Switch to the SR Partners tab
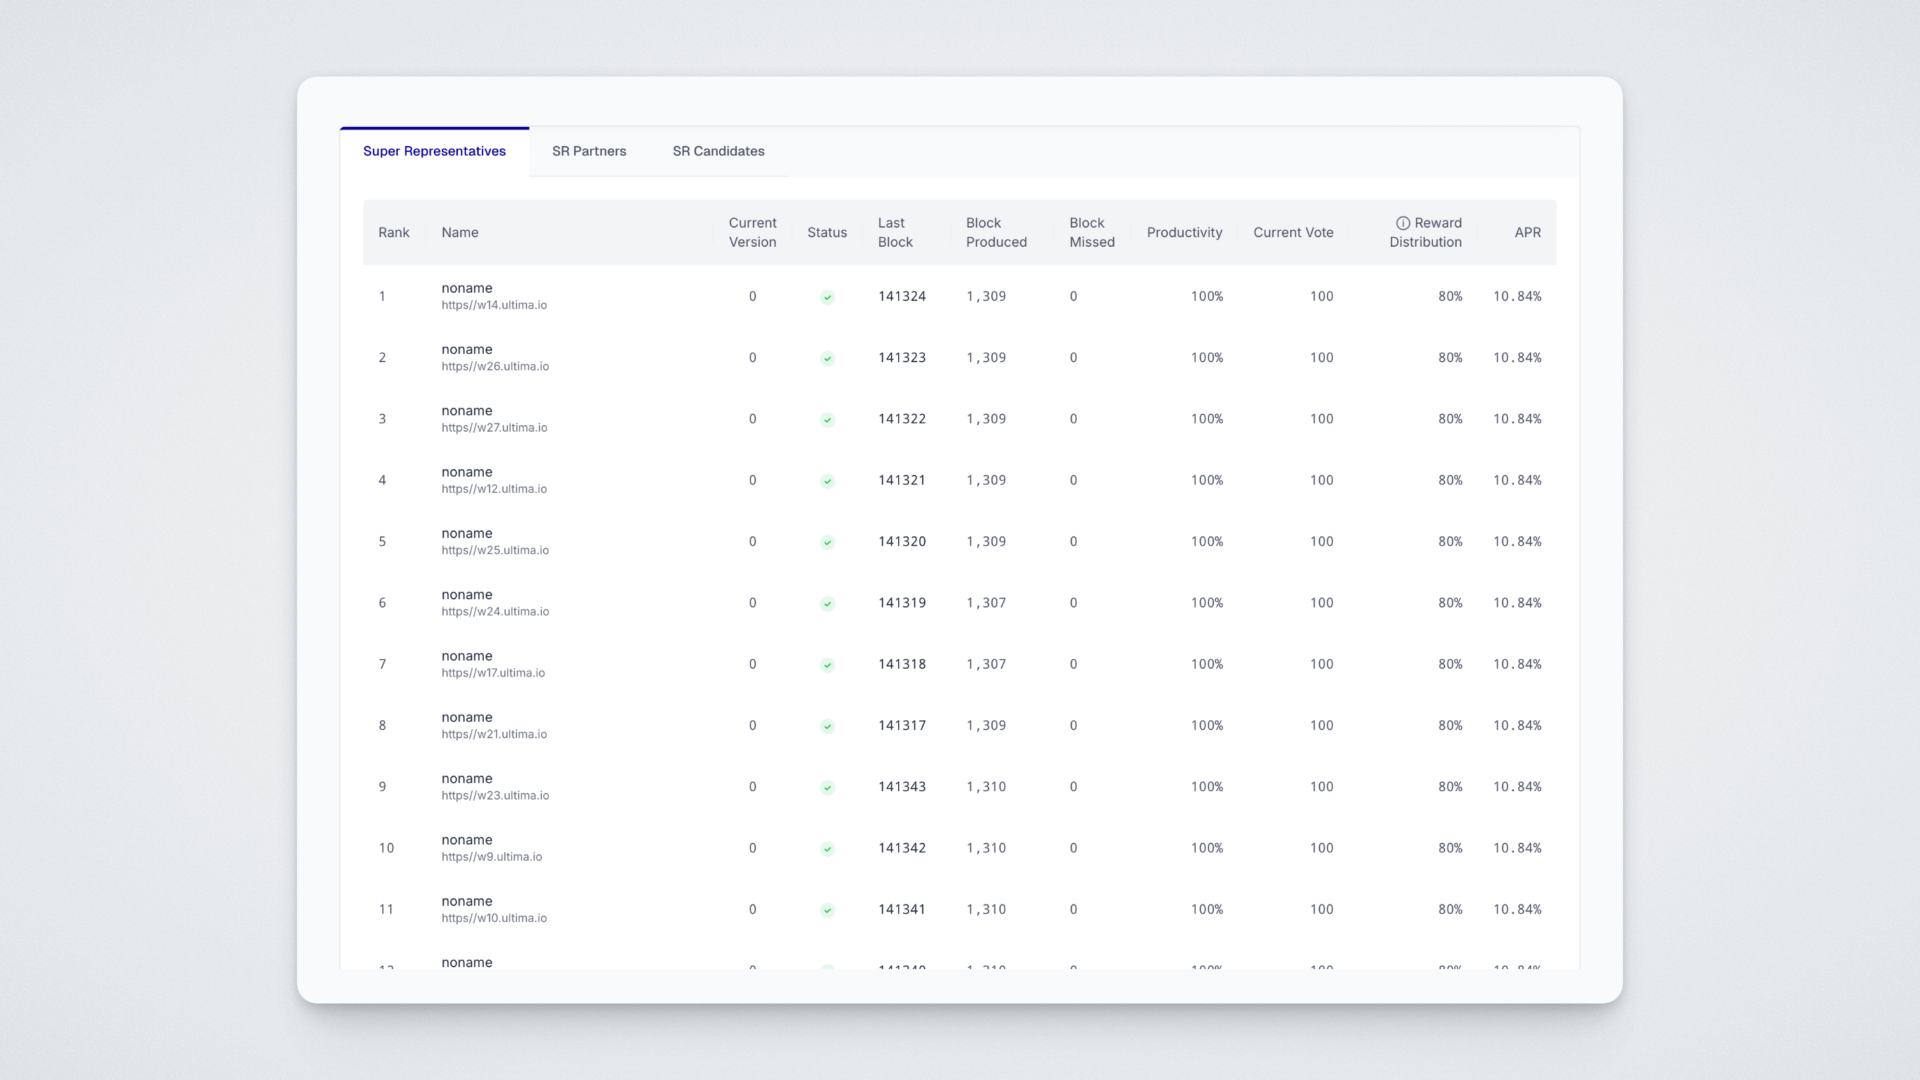The height and width of the screenshot is (1080, 1920). pos(589,151)
